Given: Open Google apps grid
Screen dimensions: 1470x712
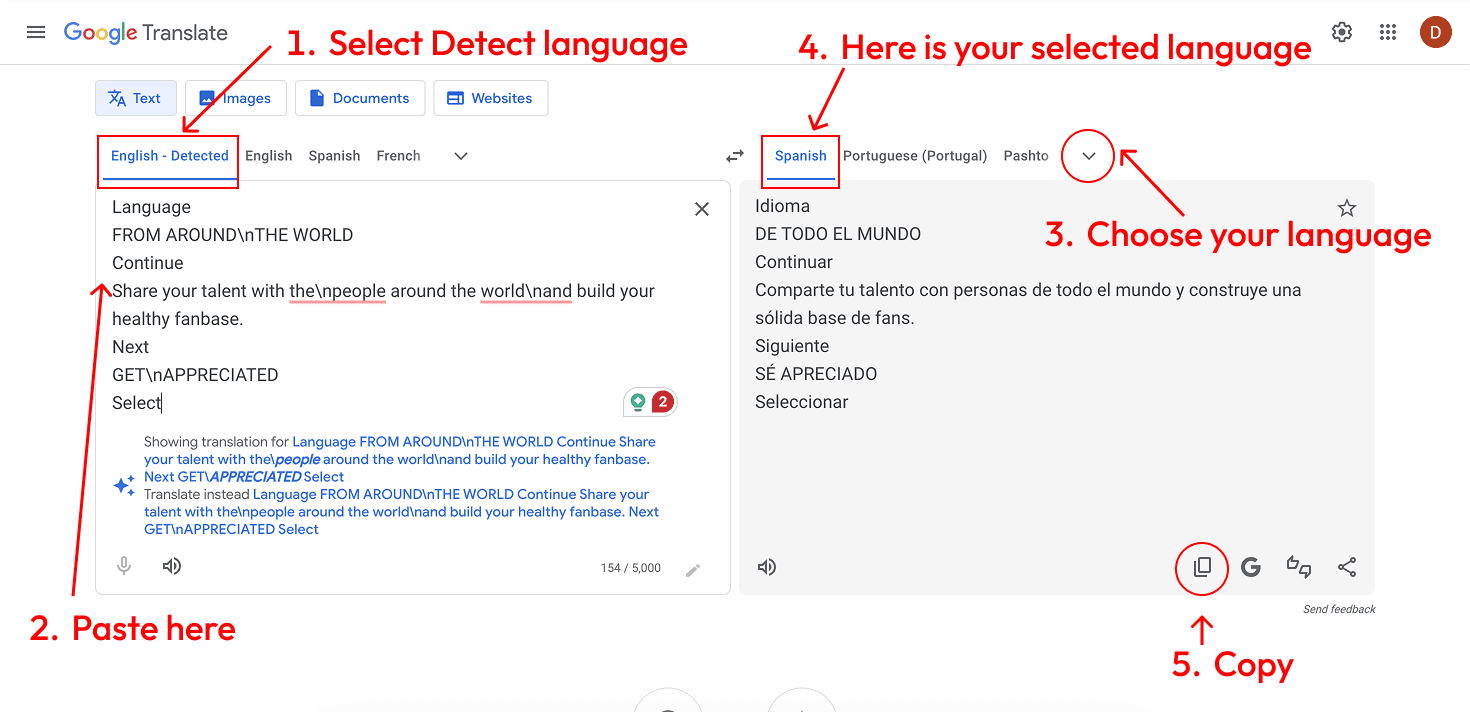Looking at the screenshot, I should coord(1387,32).
